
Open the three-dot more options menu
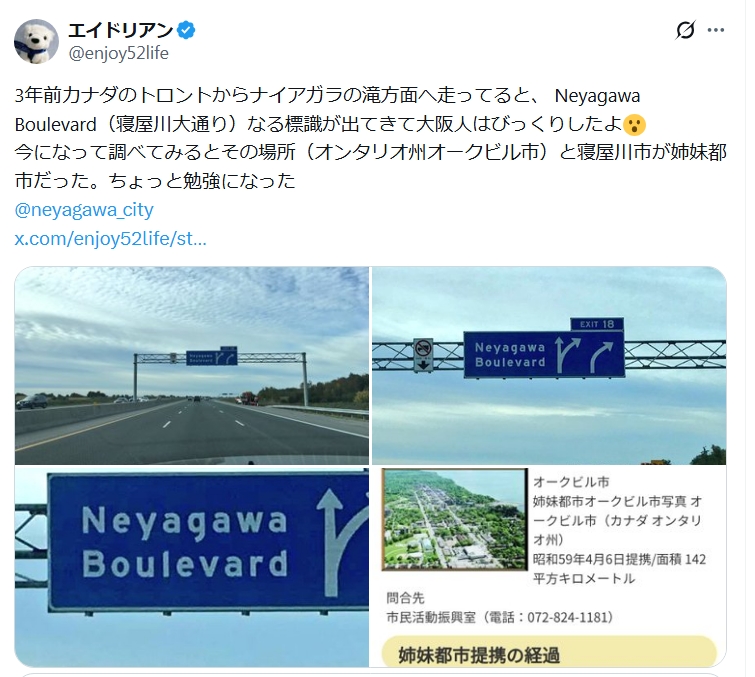[716, 30]
